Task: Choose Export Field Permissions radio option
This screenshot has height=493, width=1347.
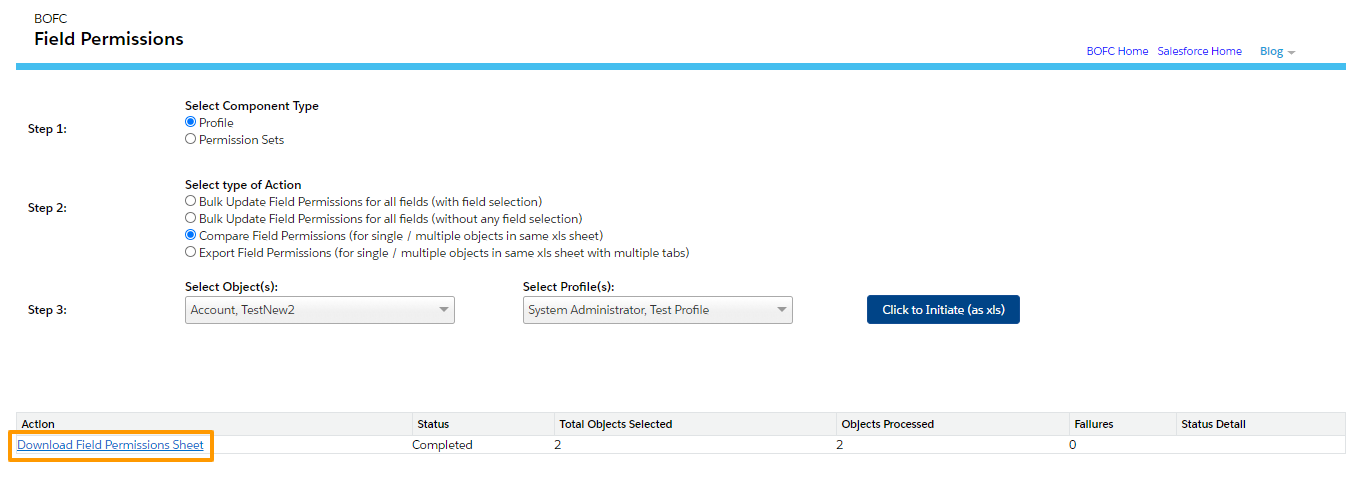Action: [x=191, y=252]
